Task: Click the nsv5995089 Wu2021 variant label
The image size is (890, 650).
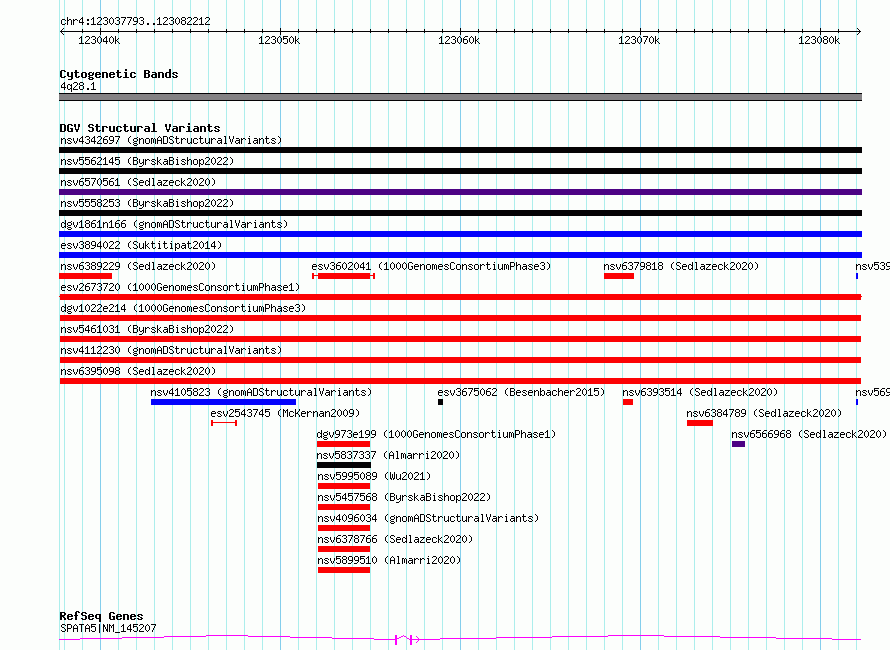Action: pyautogui.click(x=374, y=476)
